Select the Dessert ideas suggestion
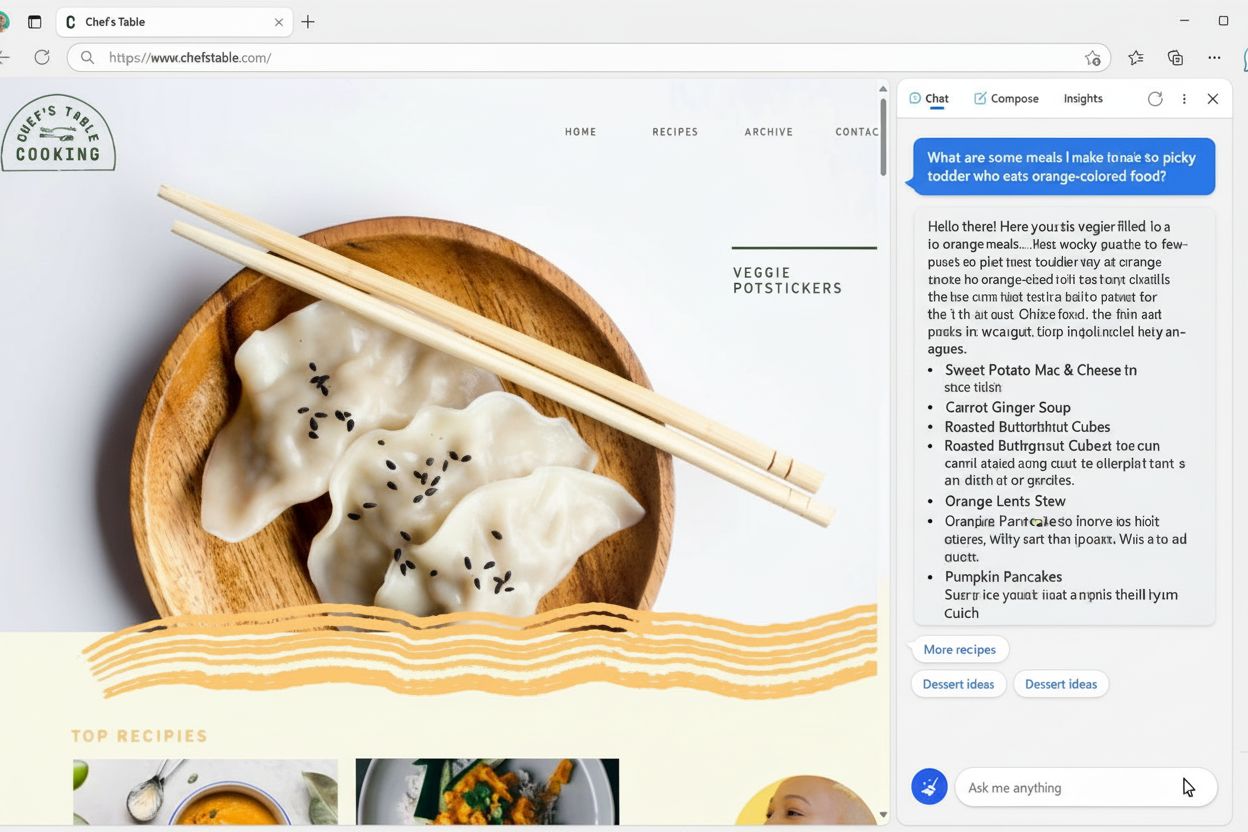This screenshot has width=1248, height=832. pos(958,684)
